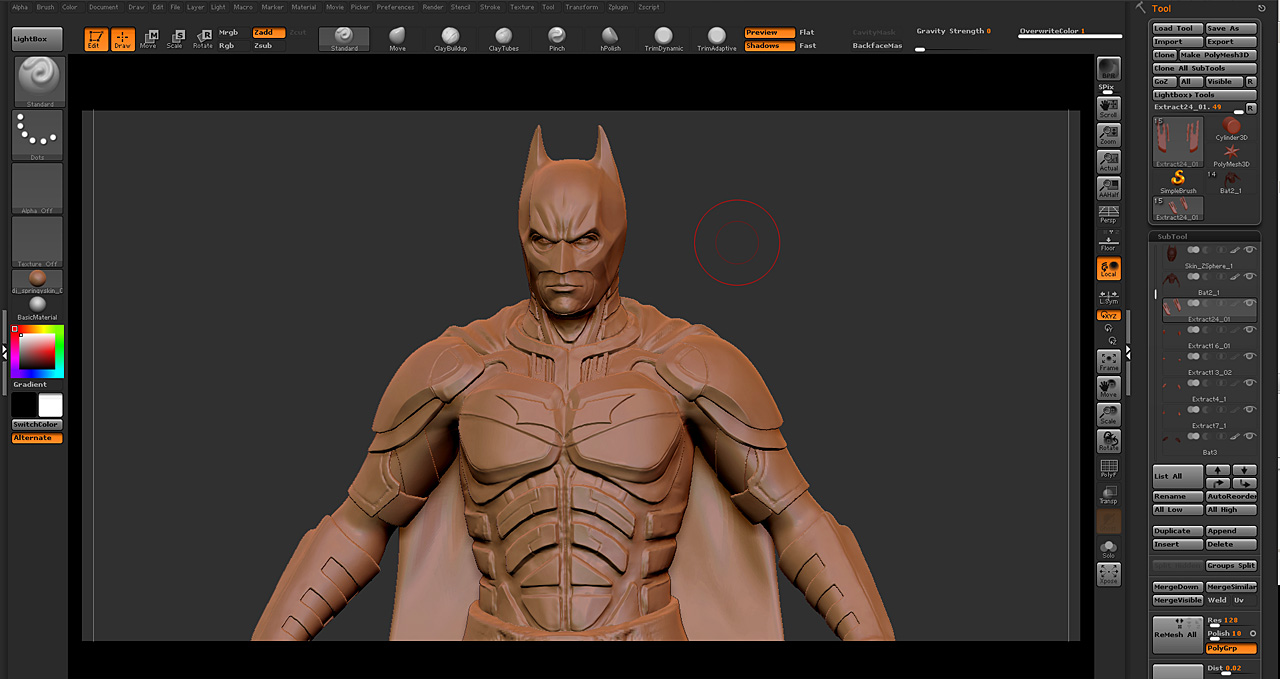Open the Document menu
This screenshot has height=679, width=1280.
coord(103,7)
